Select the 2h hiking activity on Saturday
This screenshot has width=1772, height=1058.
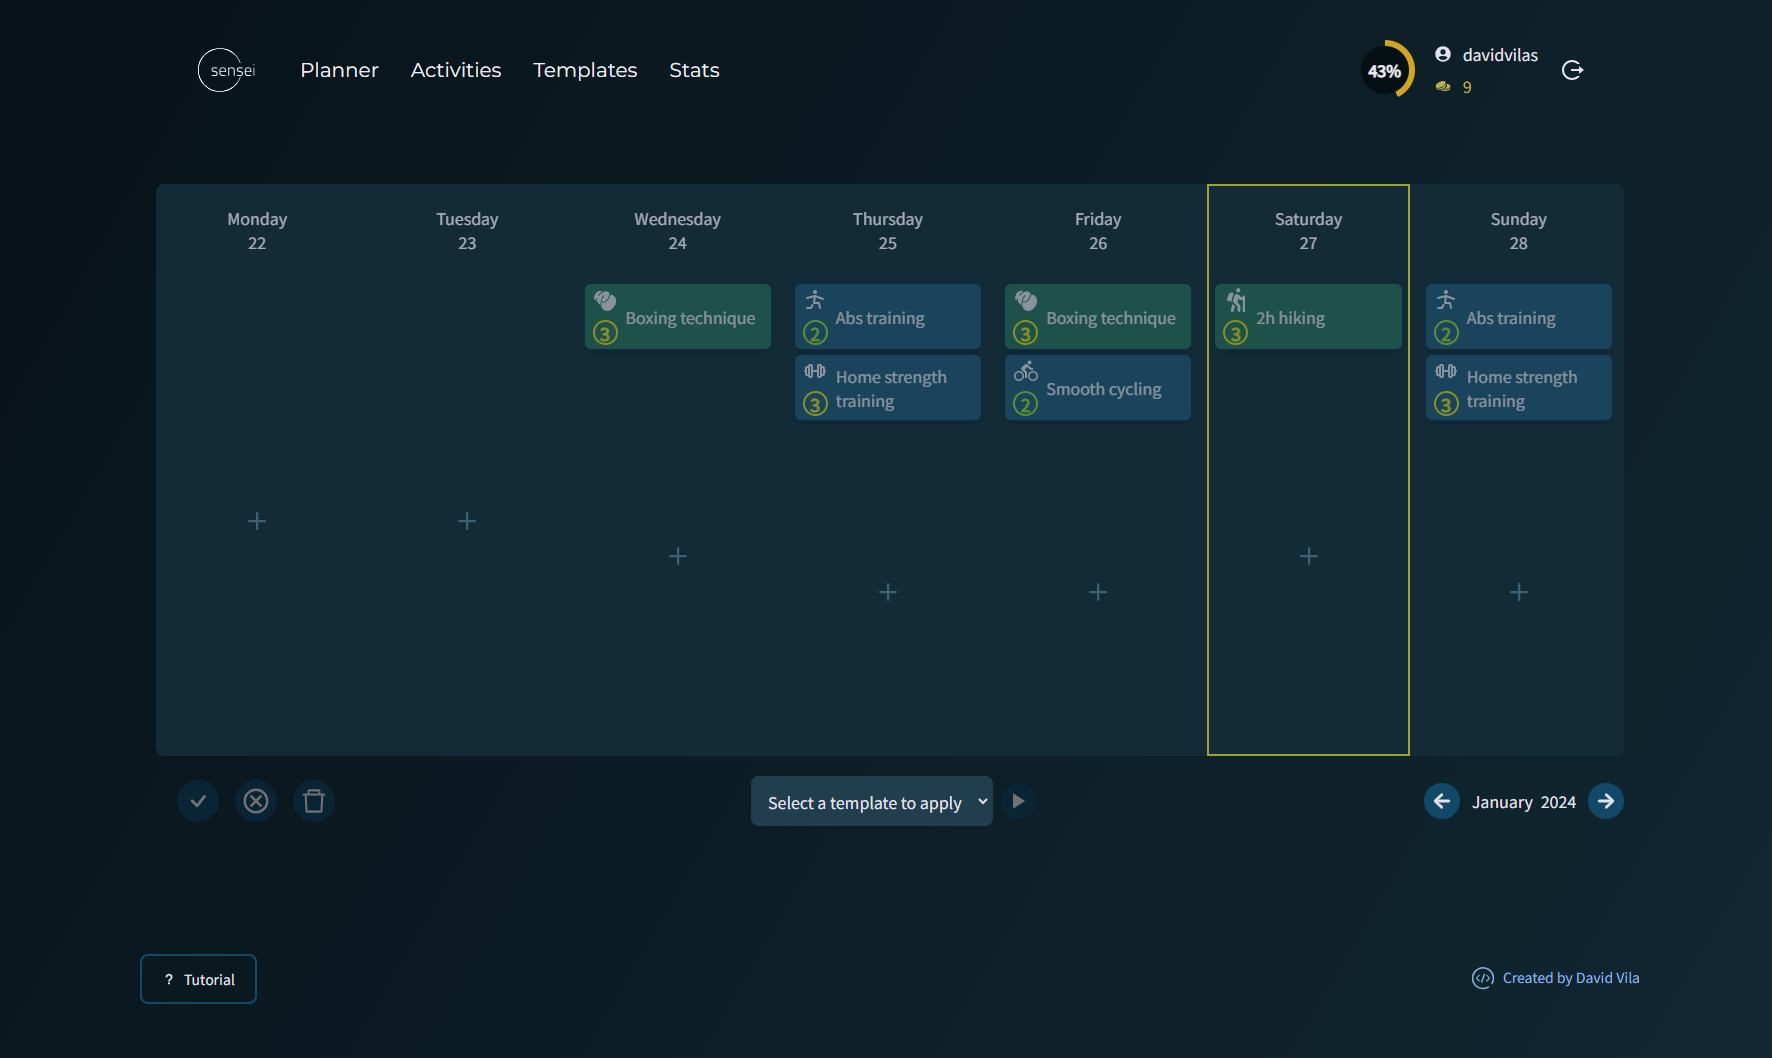1308,317
